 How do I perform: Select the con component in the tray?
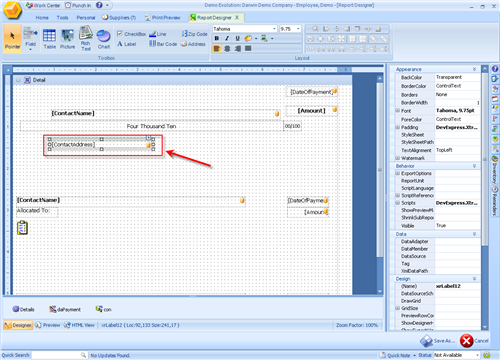pyautogui.click(x=103, y=309)
